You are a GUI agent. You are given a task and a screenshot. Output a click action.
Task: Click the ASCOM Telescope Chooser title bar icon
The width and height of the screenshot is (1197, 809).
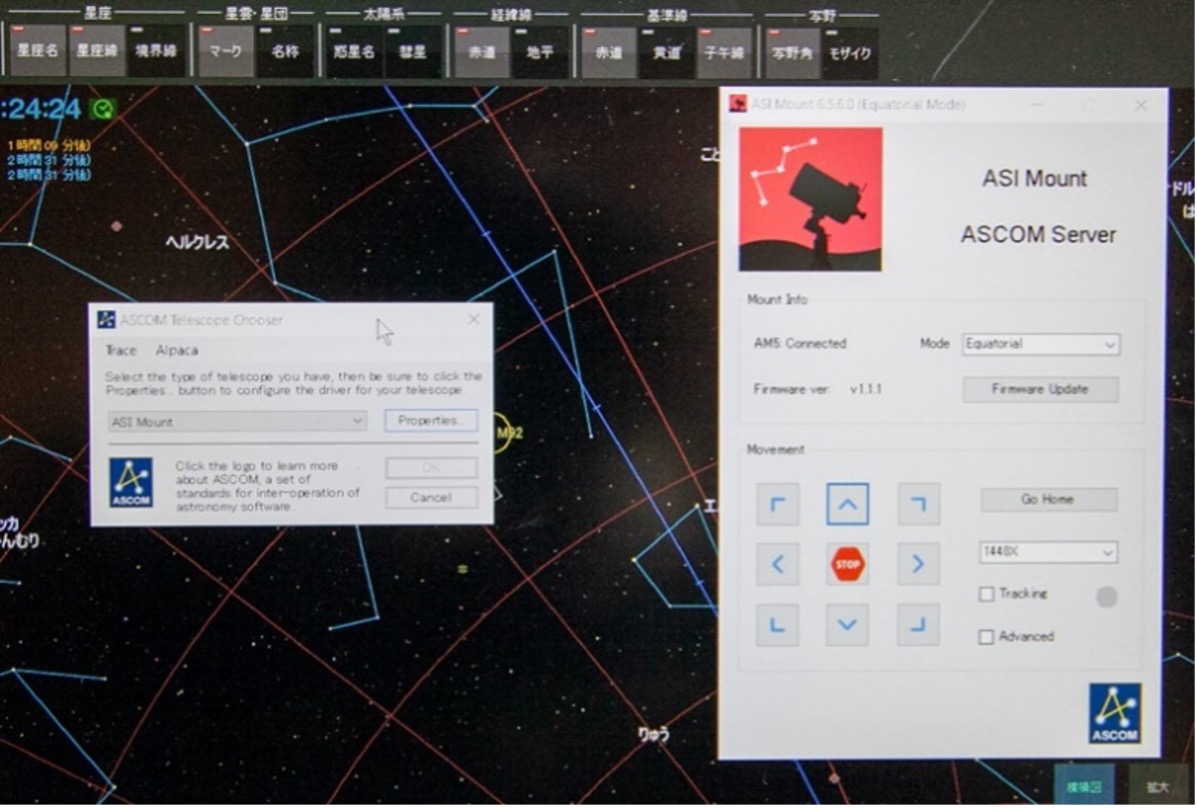107,320
